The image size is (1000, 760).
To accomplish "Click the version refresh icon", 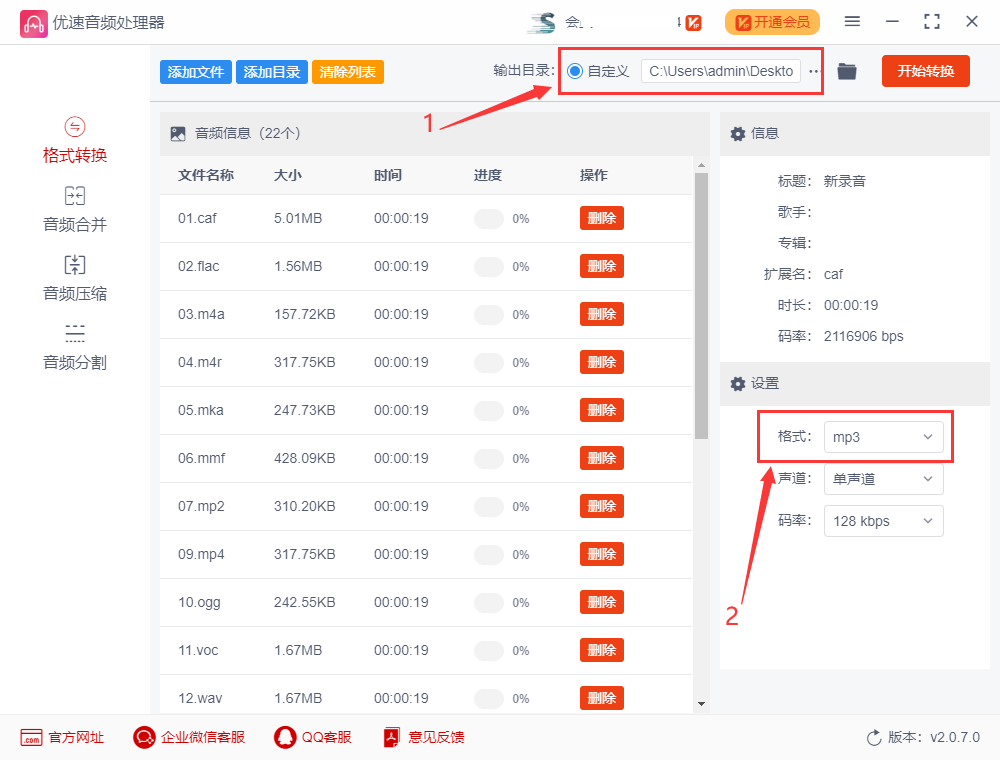I will click(x=874, y=738).
